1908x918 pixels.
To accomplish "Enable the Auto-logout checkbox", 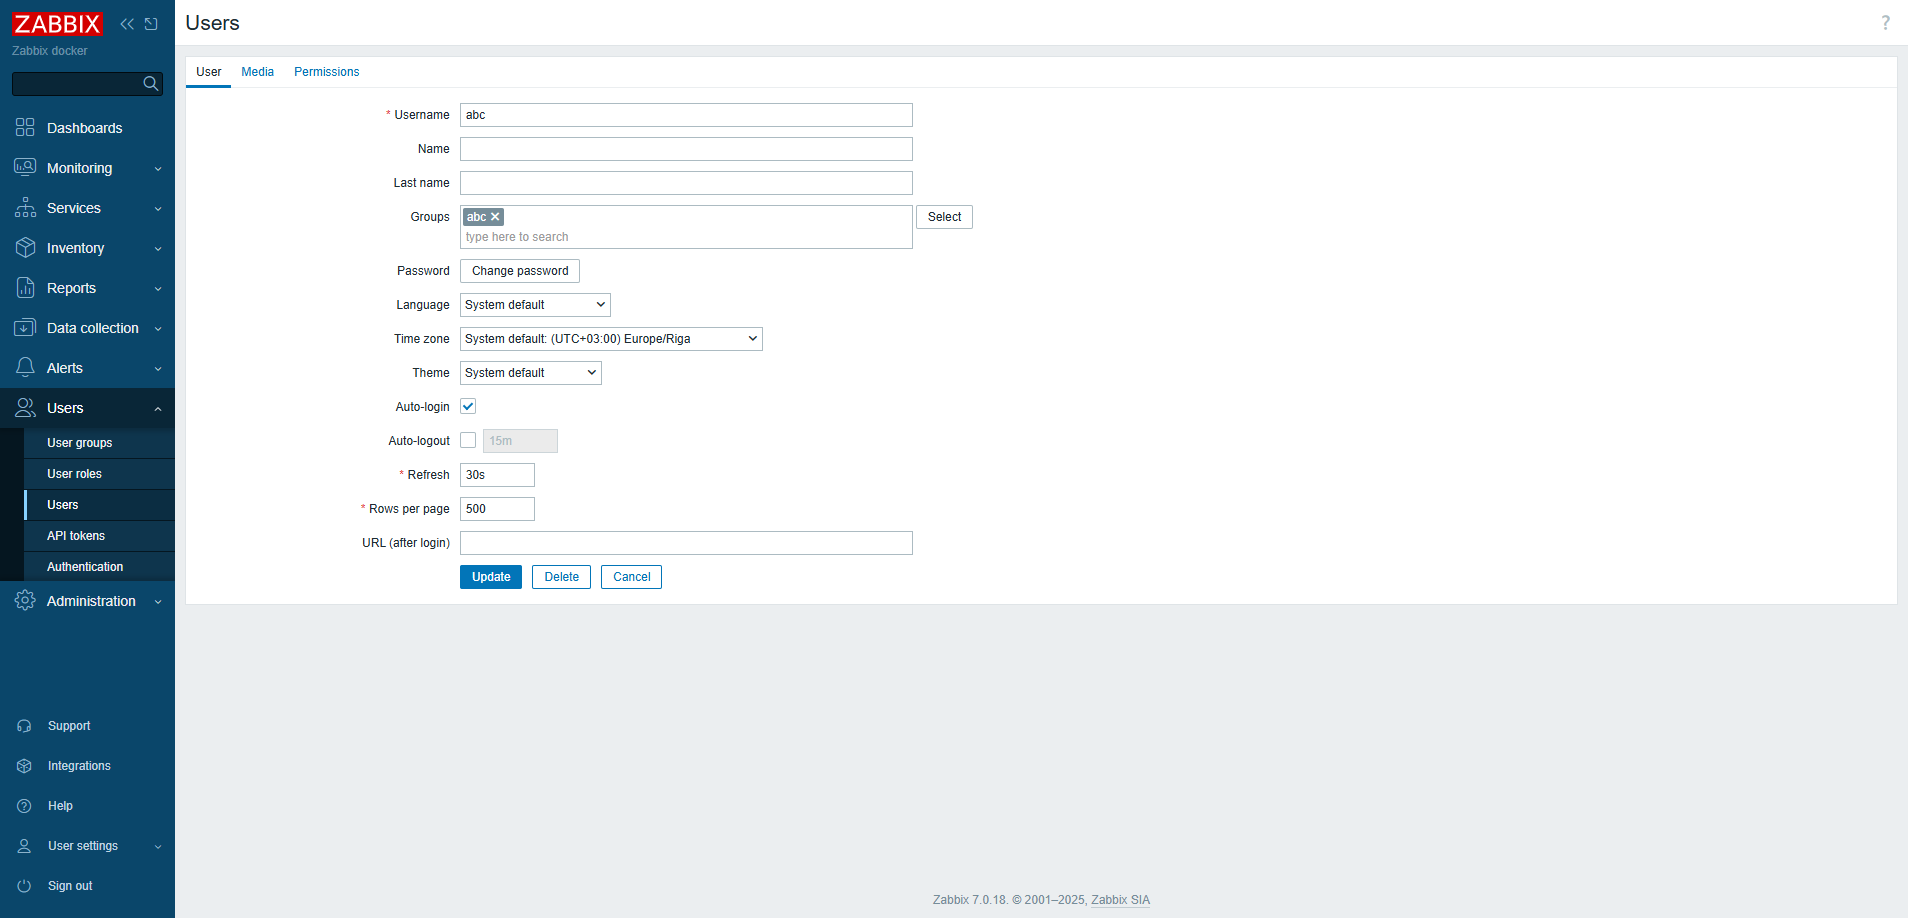I will pyautogui.click(x=468, y=441).
